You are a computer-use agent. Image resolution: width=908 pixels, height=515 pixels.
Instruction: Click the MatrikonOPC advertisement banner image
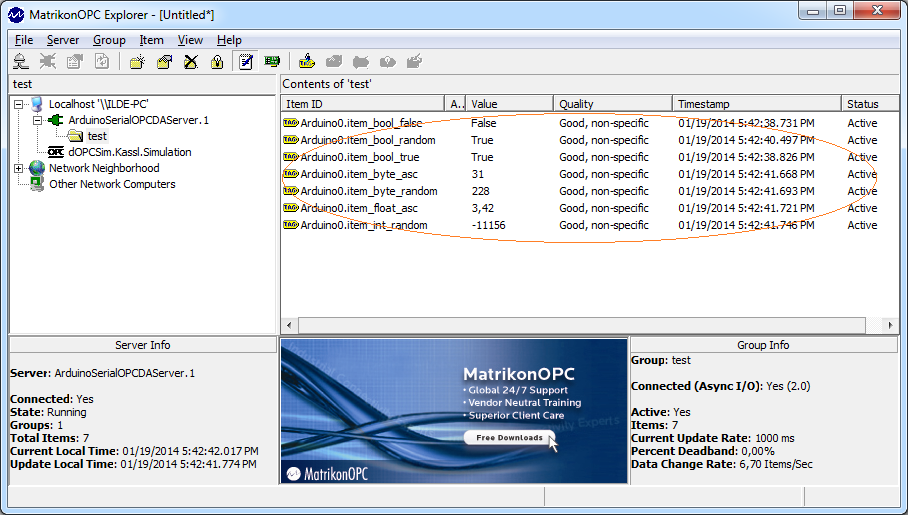(454, 411)
